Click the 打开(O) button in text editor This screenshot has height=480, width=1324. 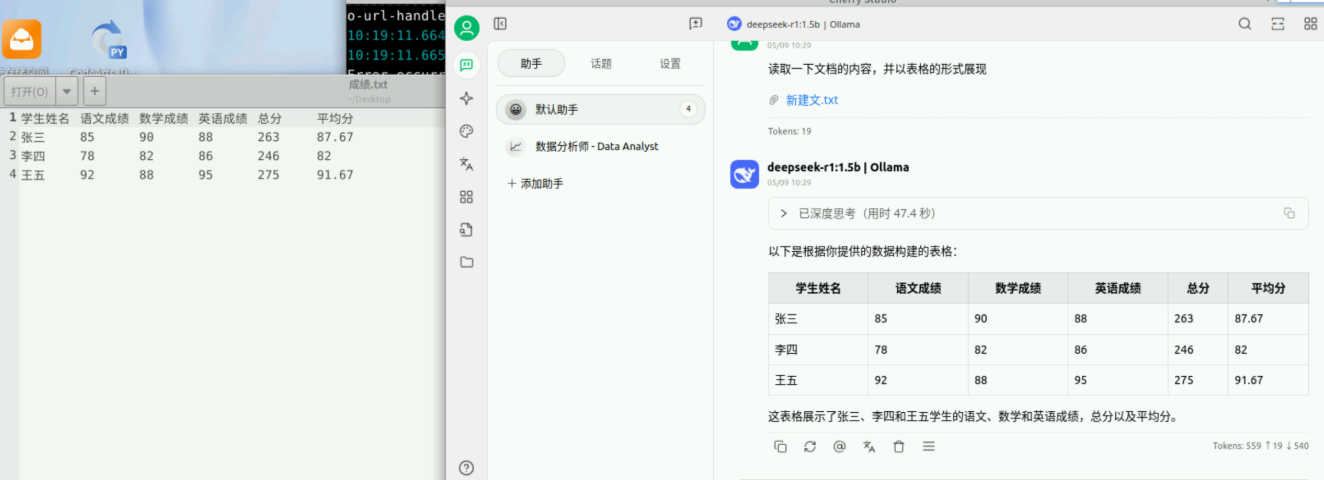click(x=28, y=92)
